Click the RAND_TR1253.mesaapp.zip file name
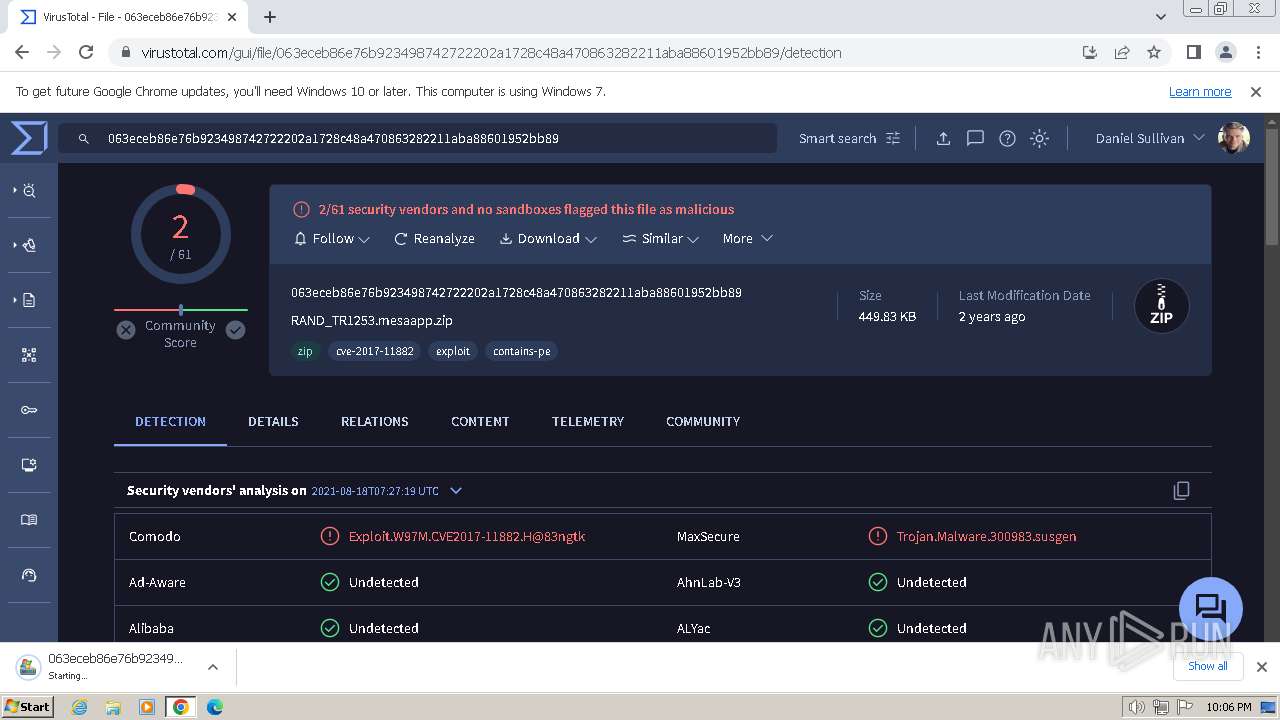This screenshot has height=720, width=1280. click(x=372, y=320)
